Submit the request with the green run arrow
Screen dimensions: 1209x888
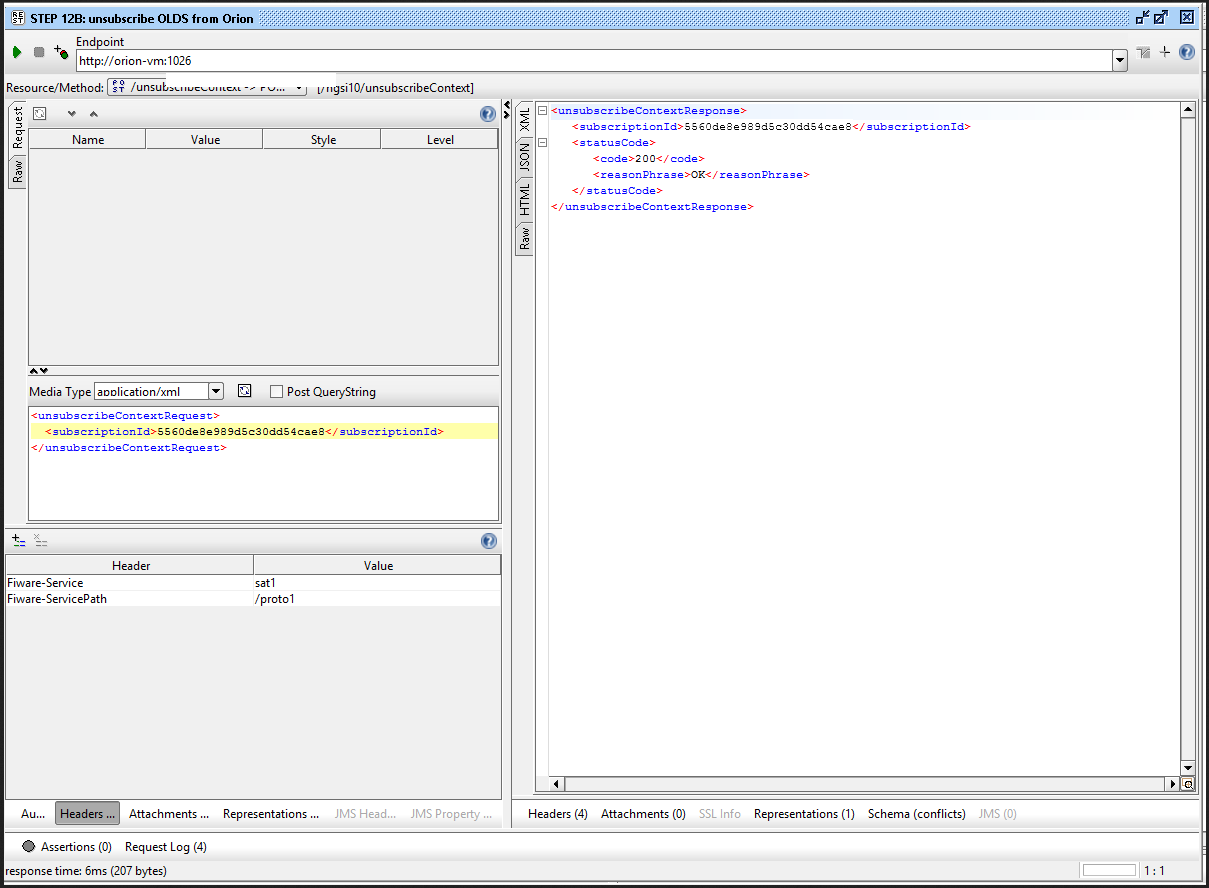[17, 52]
